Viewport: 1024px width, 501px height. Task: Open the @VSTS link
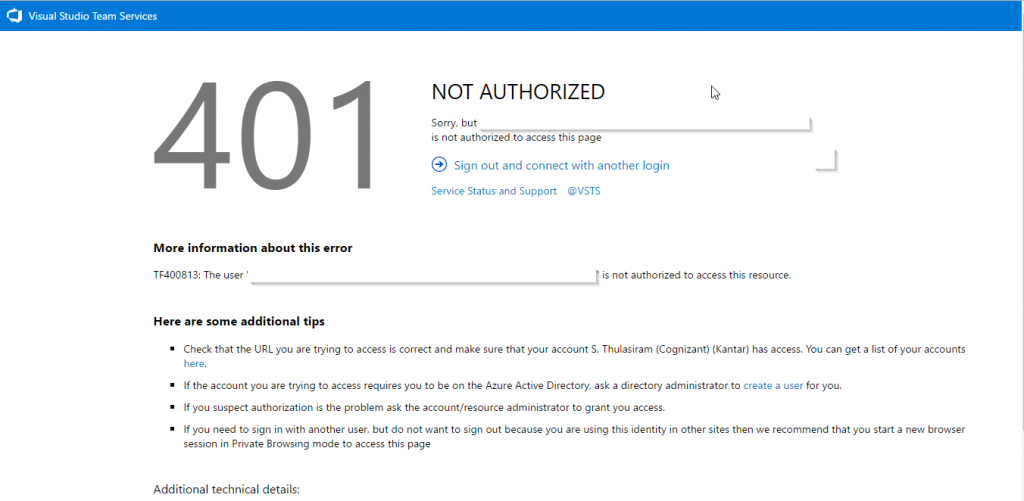point(584,191)
